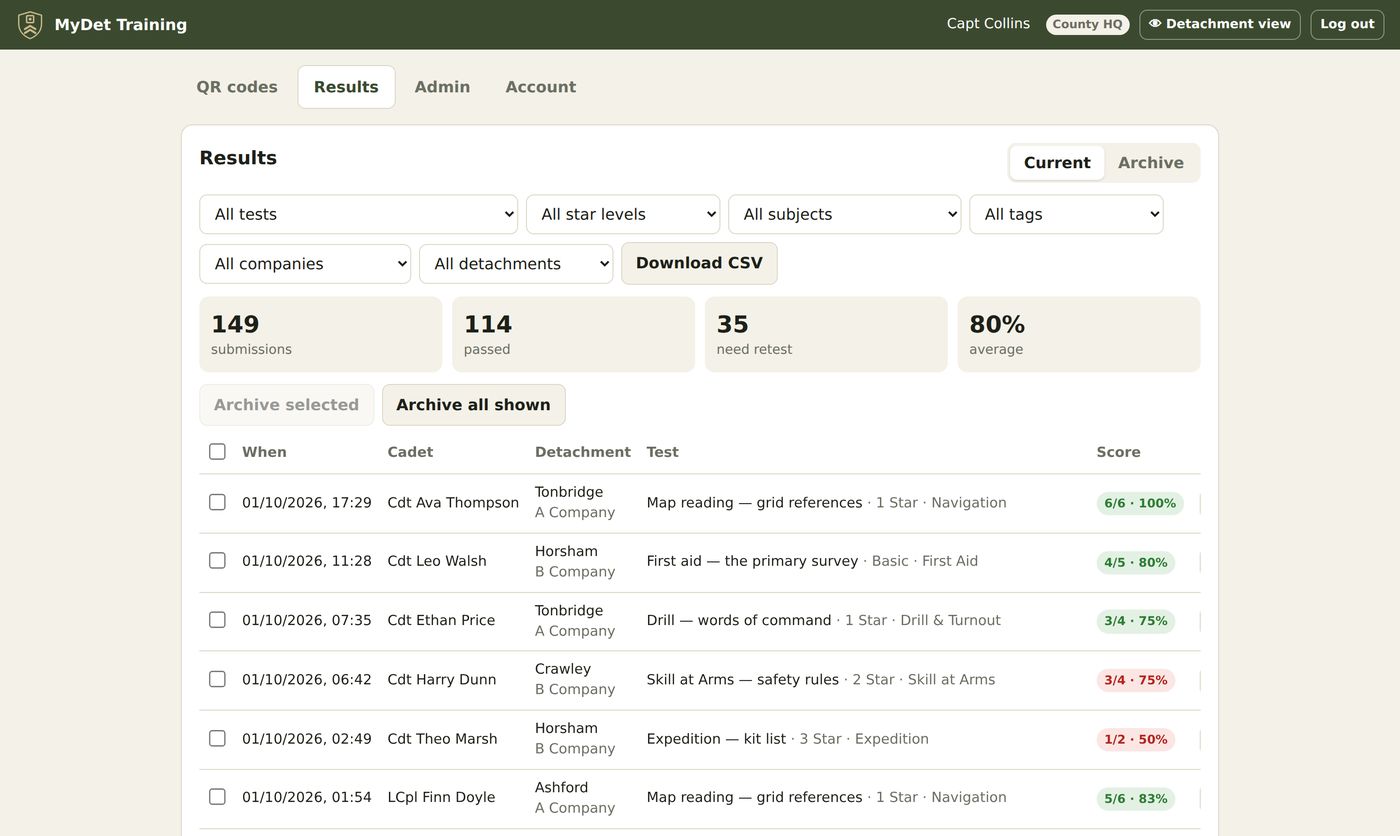Open the All detachments filter
This screenshot has height=836, width=1400.
click(x=516, y=264)
